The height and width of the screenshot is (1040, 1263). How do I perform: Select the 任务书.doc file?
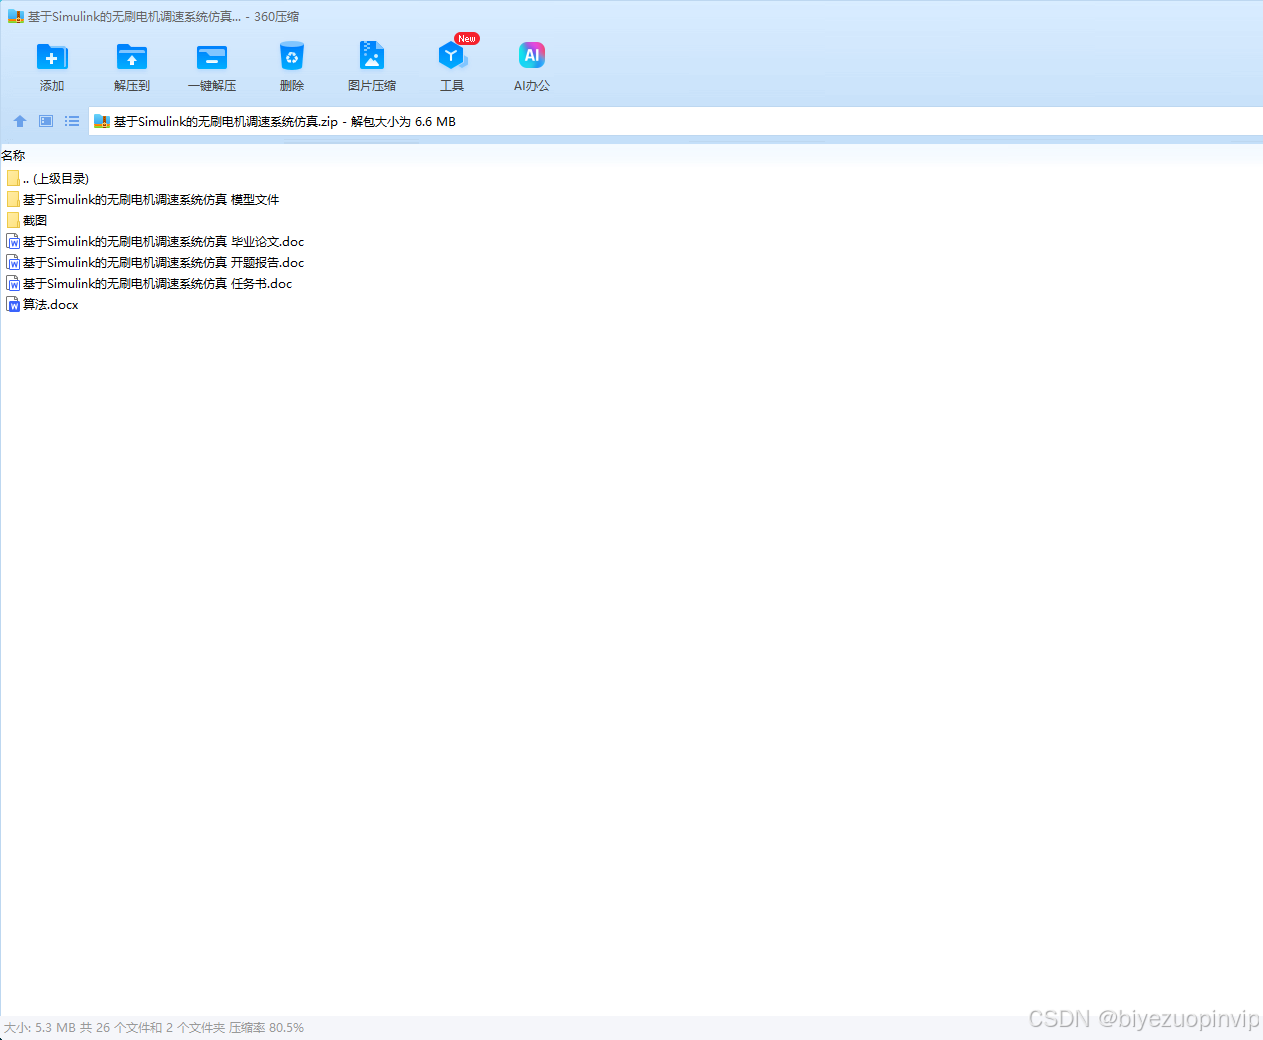point(149,283)
